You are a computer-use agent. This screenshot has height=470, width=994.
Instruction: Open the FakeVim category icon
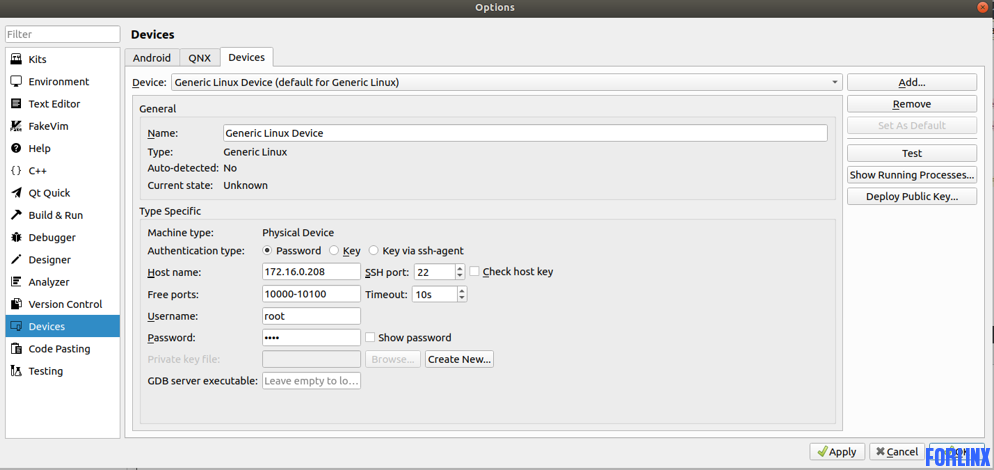pos(16,126)
